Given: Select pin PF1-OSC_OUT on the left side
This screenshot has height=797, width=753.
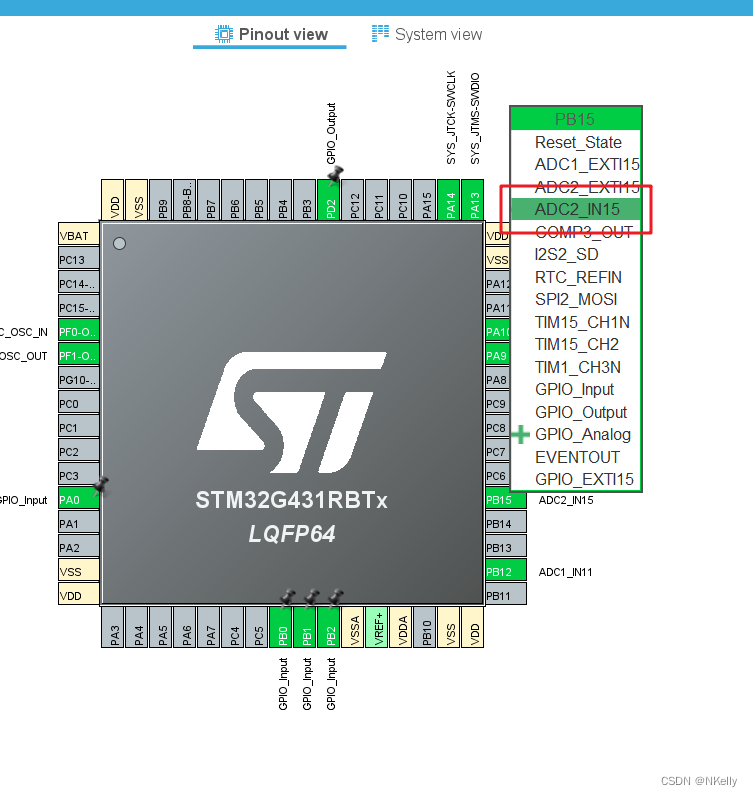Looking at the screenshot, I should pyautogui.click(x=79, y=356).
